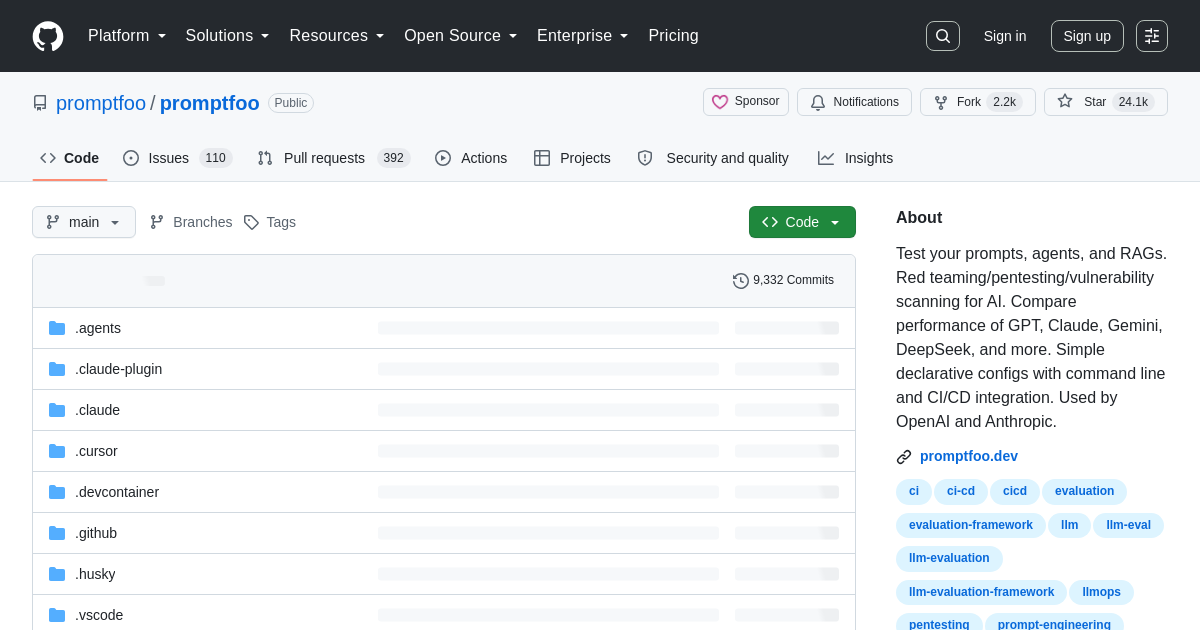Click the Sponsor heart icon
The image size is (1200, 630).
[720, 102]
